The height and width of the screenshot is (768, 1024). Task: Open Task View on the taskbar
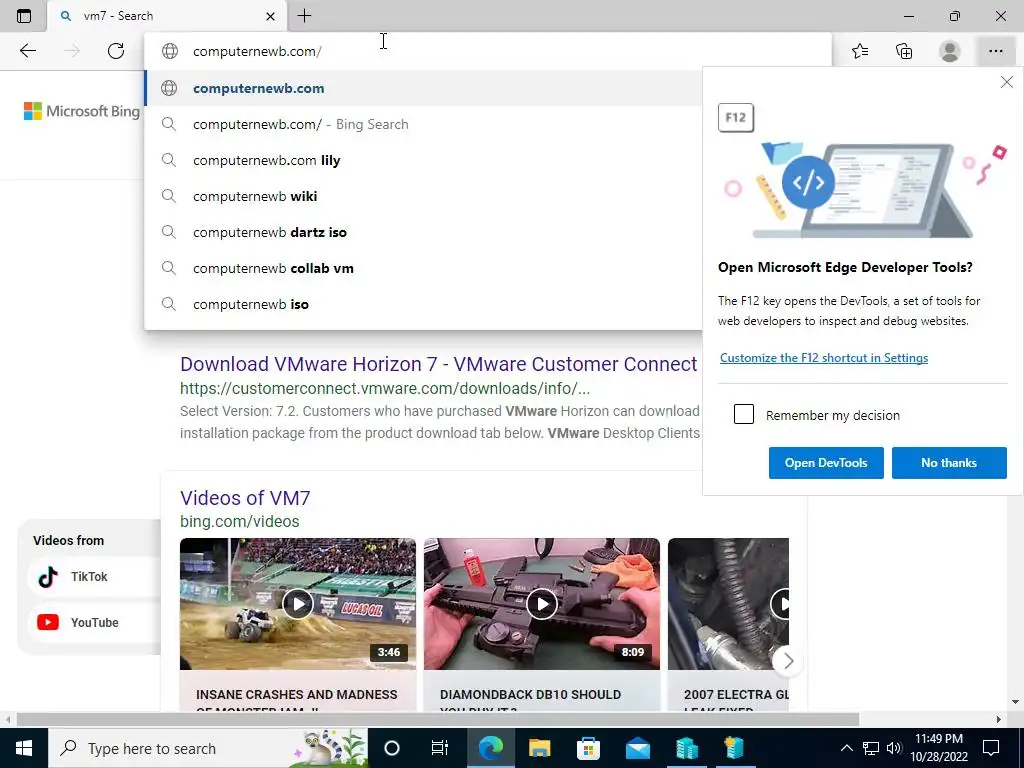tap(440, 748)
